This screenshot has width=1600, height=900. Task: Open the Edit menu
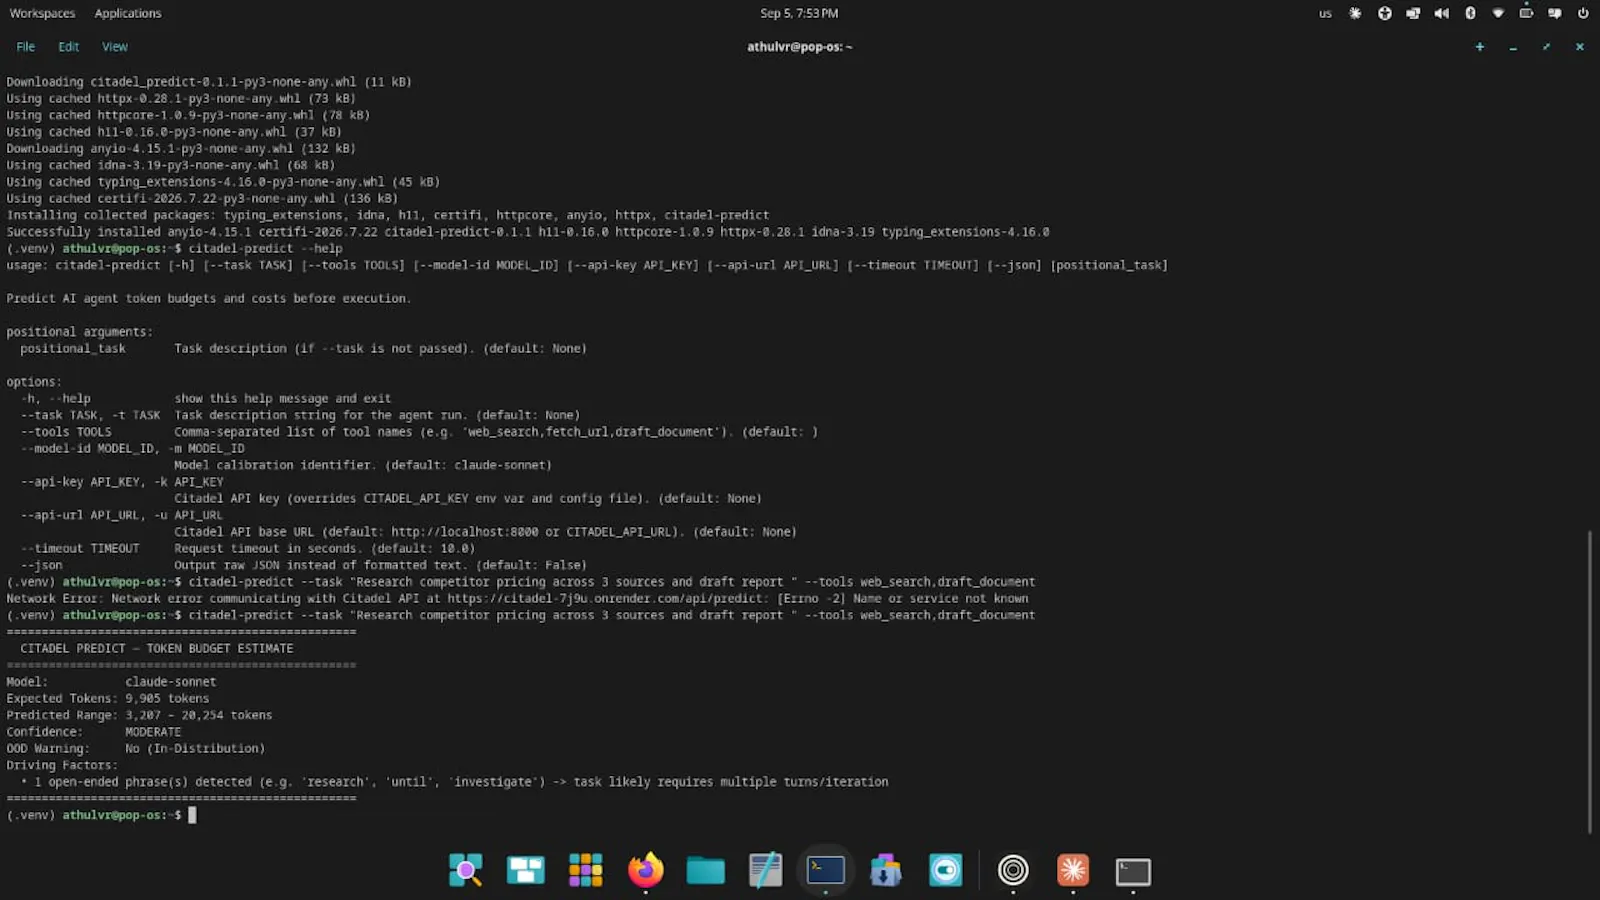point(68,47)
